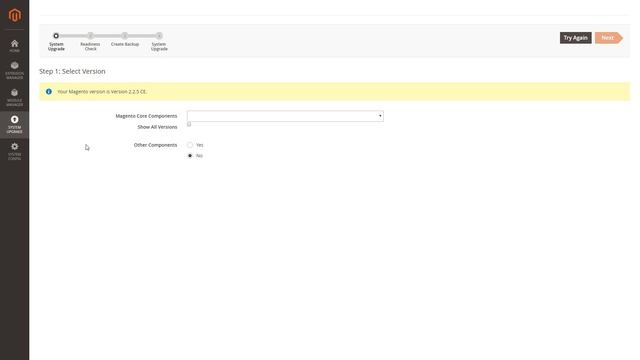Open the Home sidebar icon
640x360 pixels.
[14, 45]
